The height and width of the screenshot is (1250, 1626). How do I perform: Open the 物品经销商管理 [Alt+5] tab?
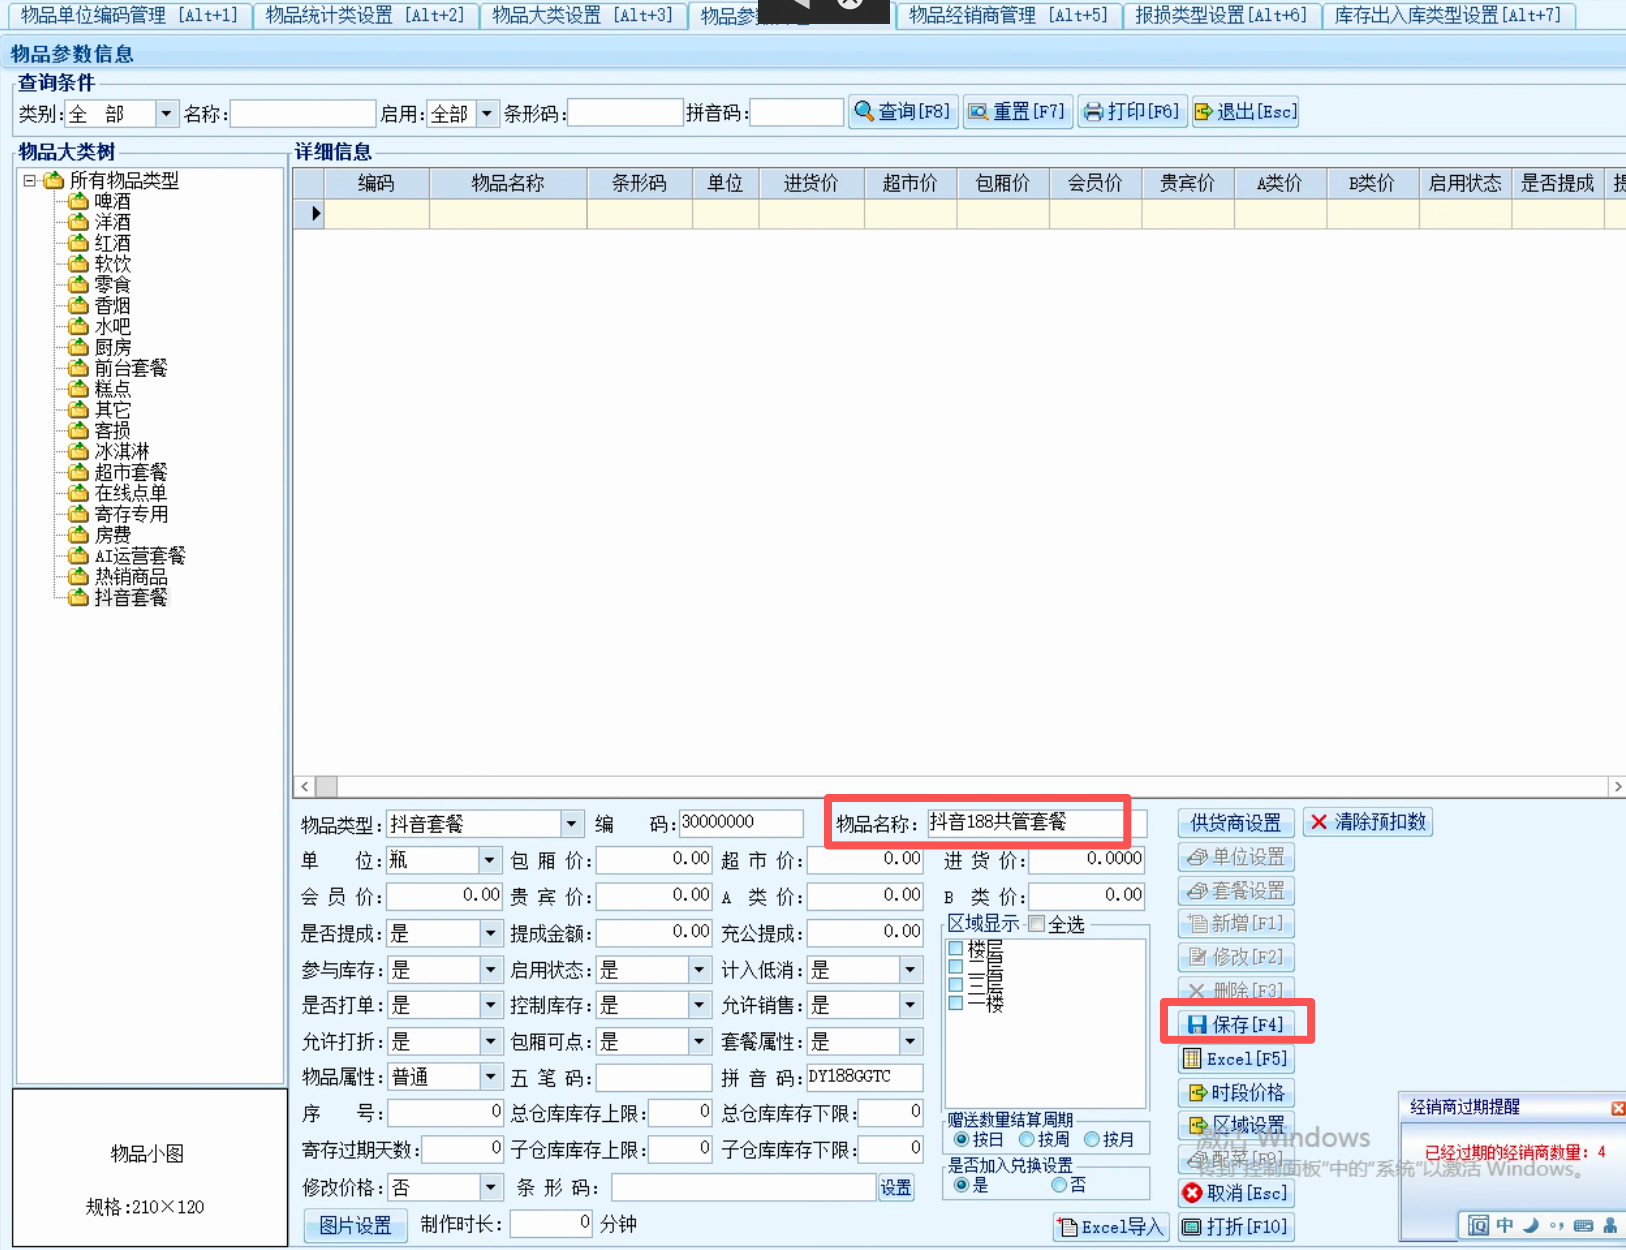[1008, 15]
